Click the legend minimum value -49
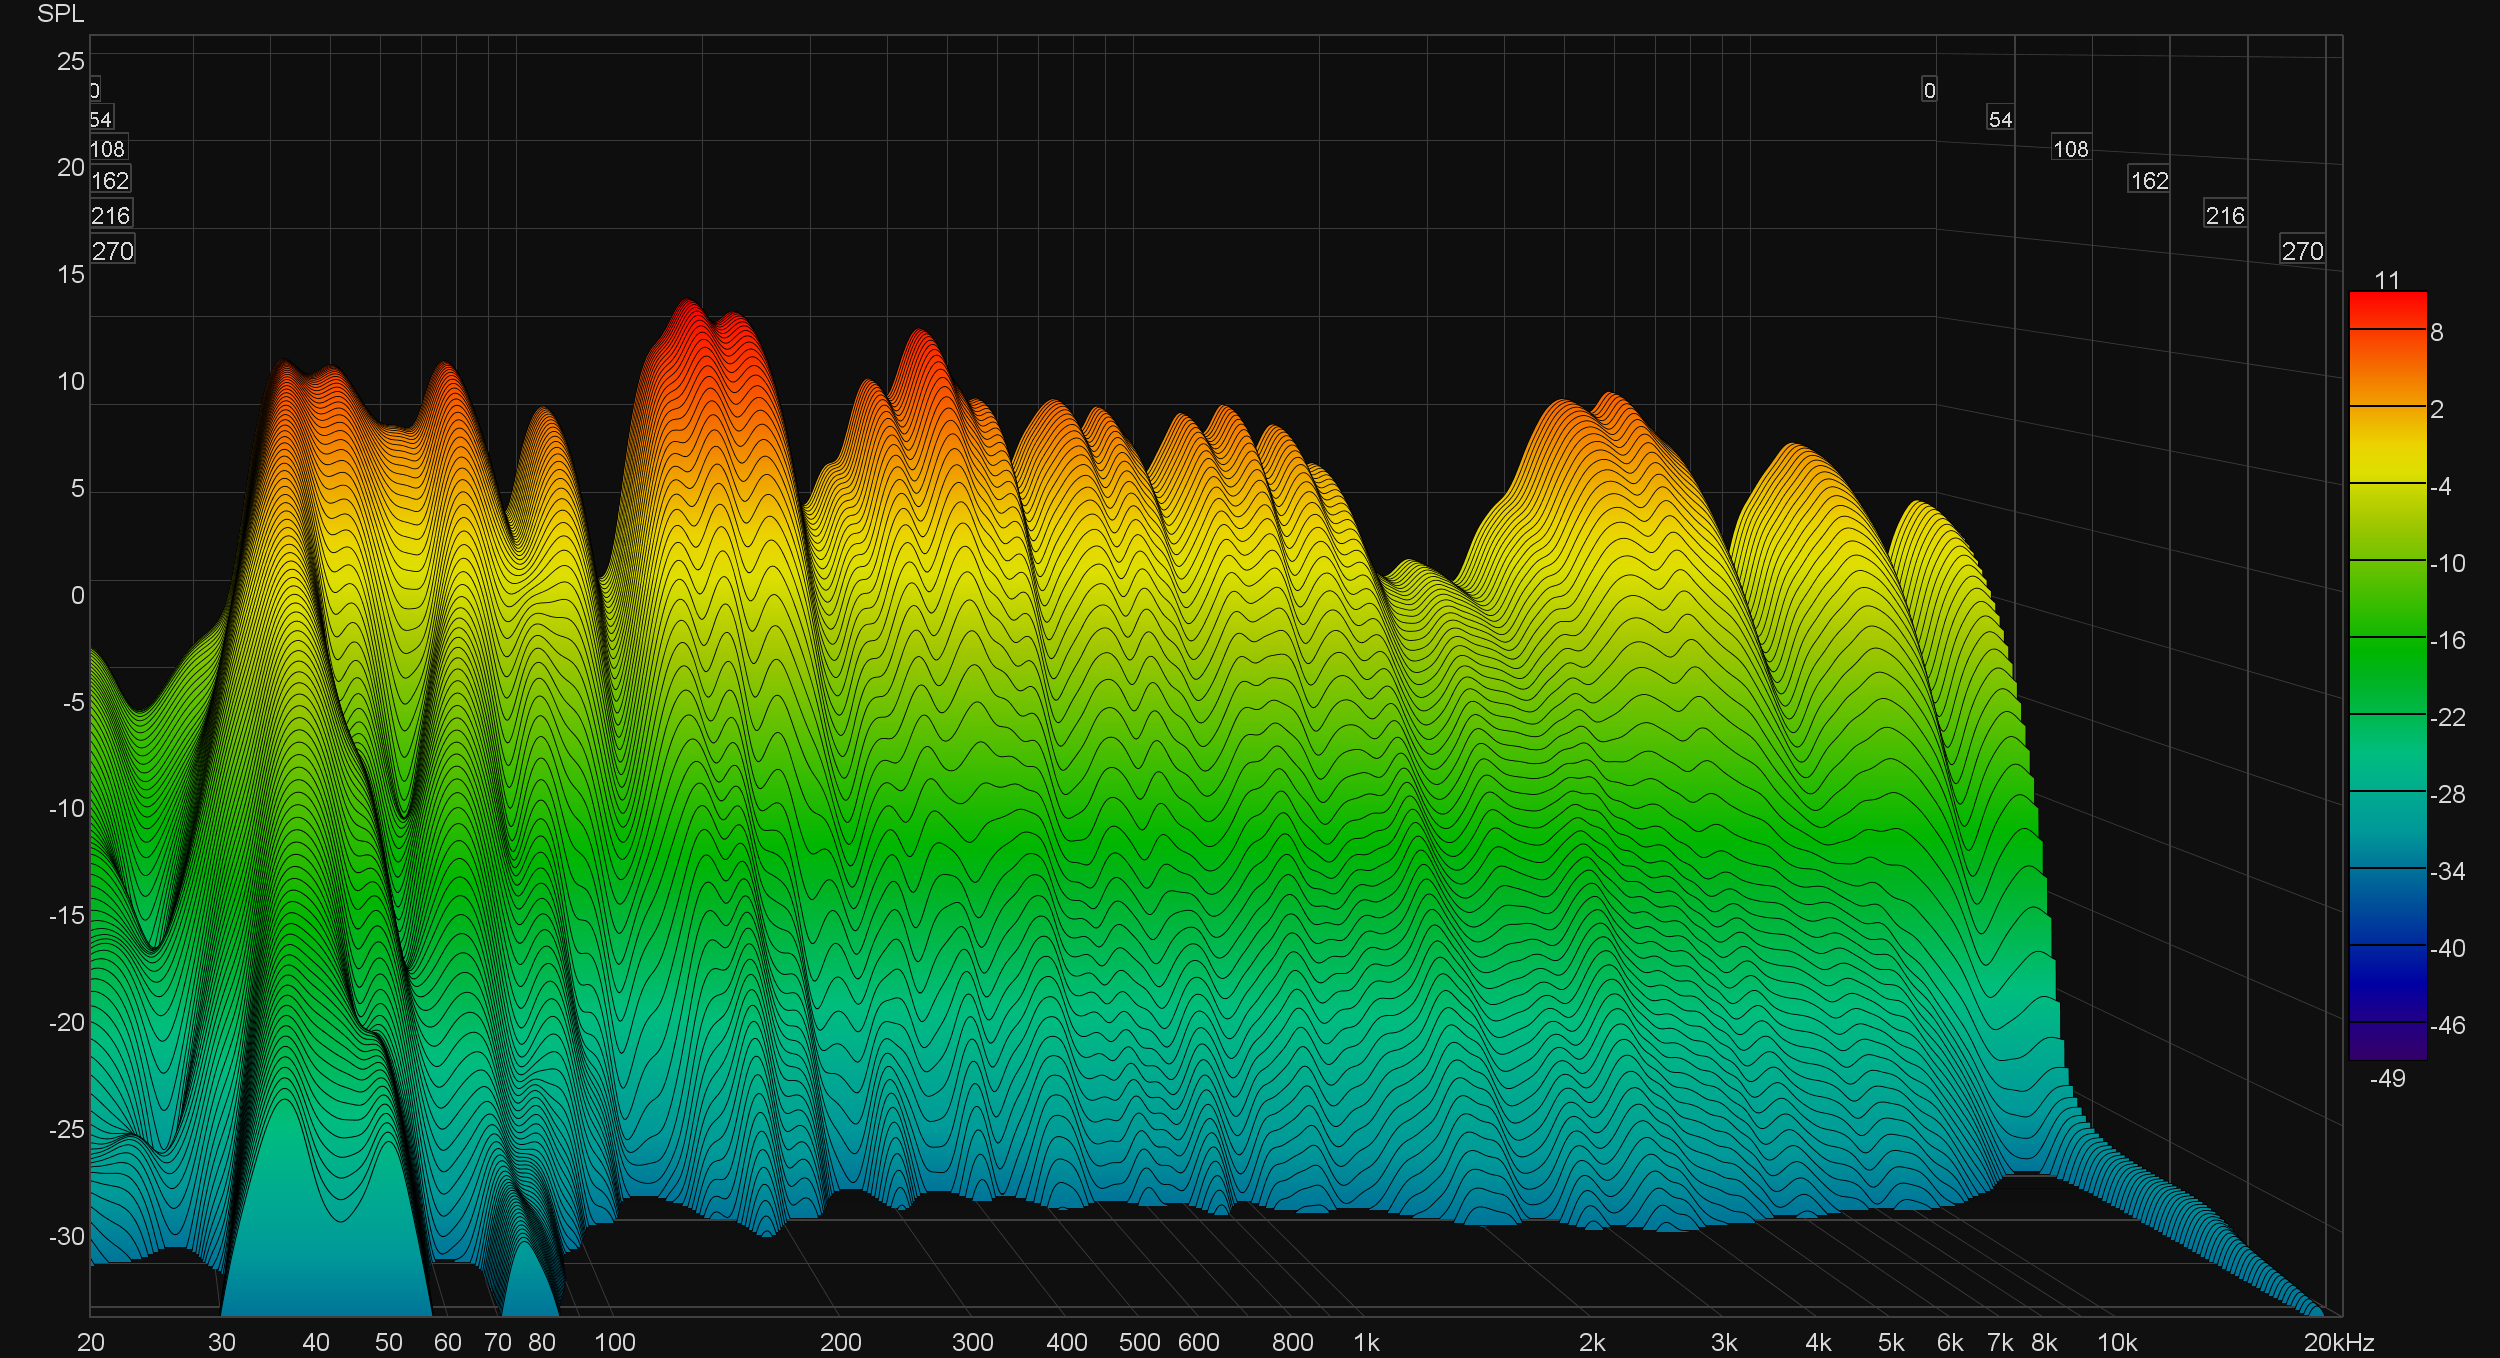Viewport: 2500px width, 1358px height. [2387, 1078]
